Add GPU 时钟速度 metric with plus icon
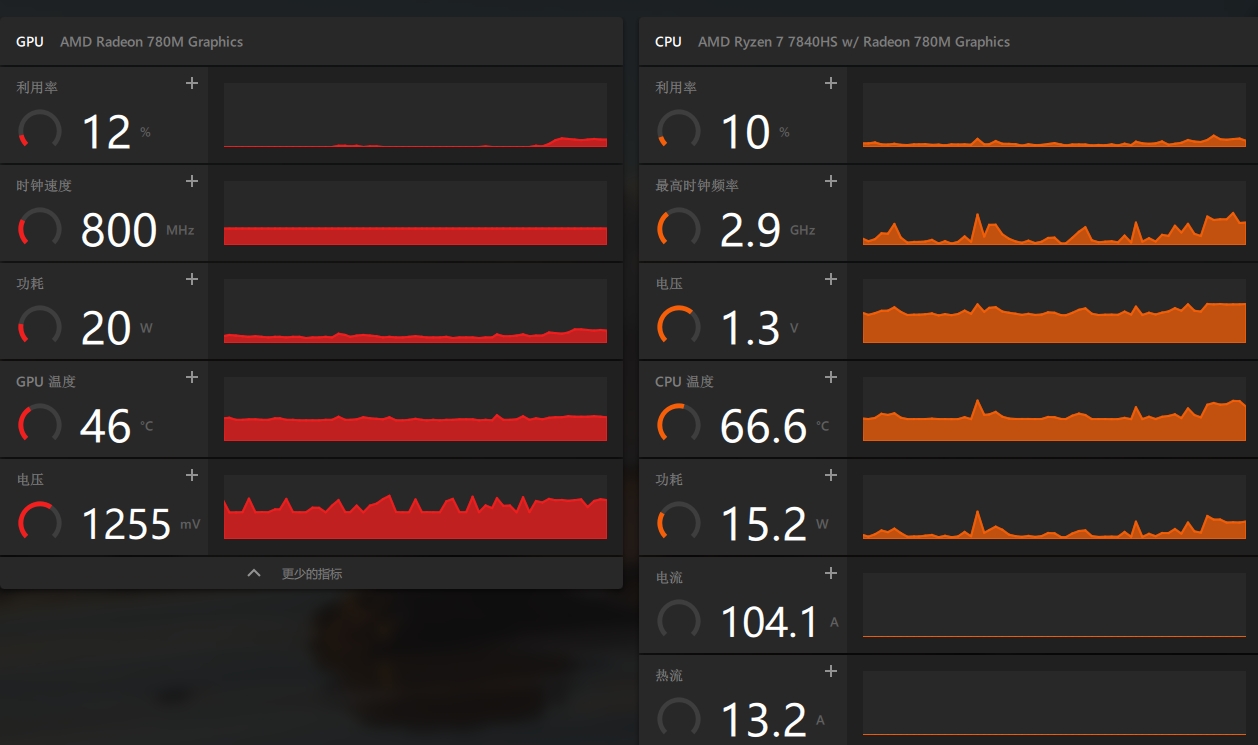The height and width of the screenshot is (745, 1258). tap(192, 182)
